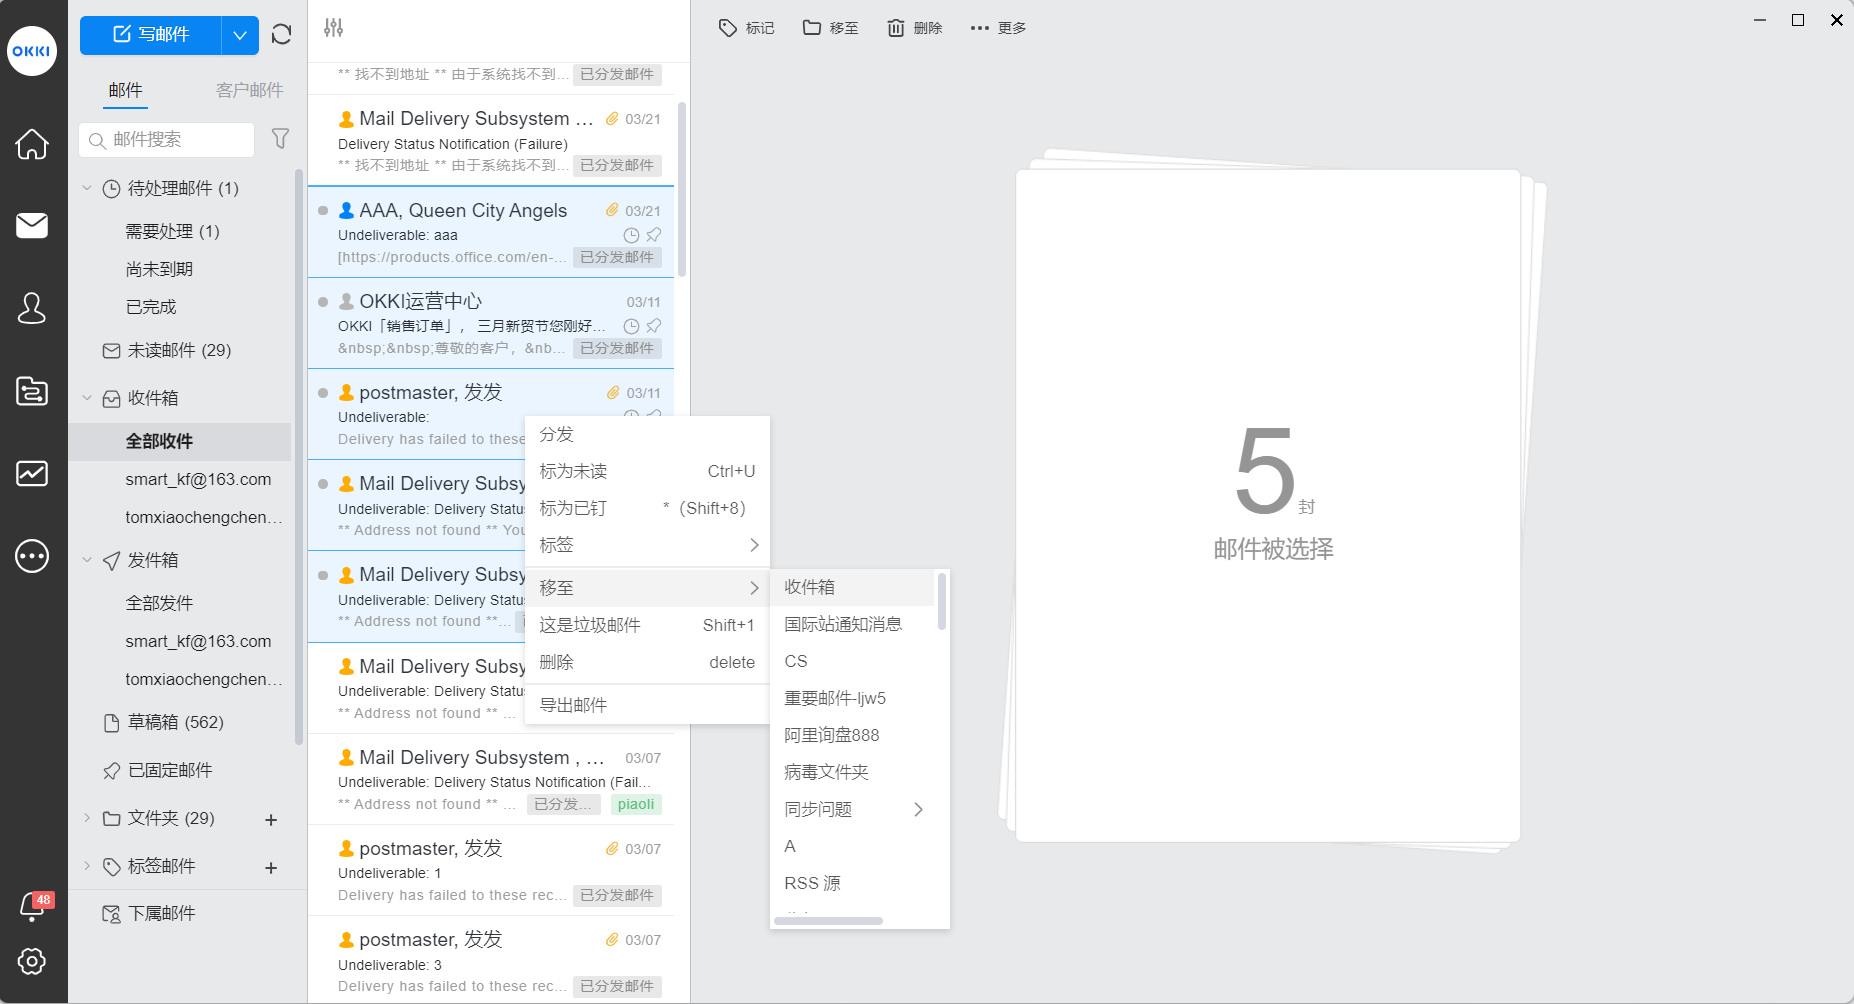Choose 这是垃圾邮件 from the context menu

[647, 625]
